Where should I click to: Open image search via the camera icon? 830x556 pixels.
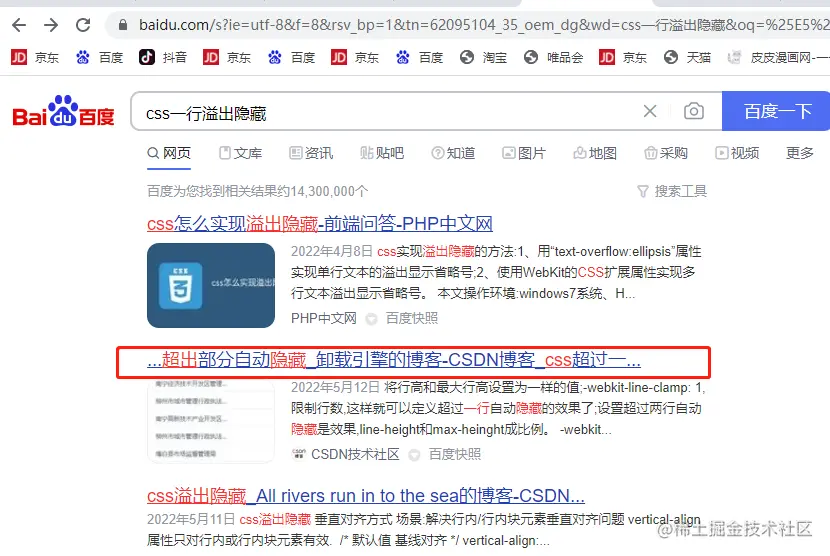[693, 111]
